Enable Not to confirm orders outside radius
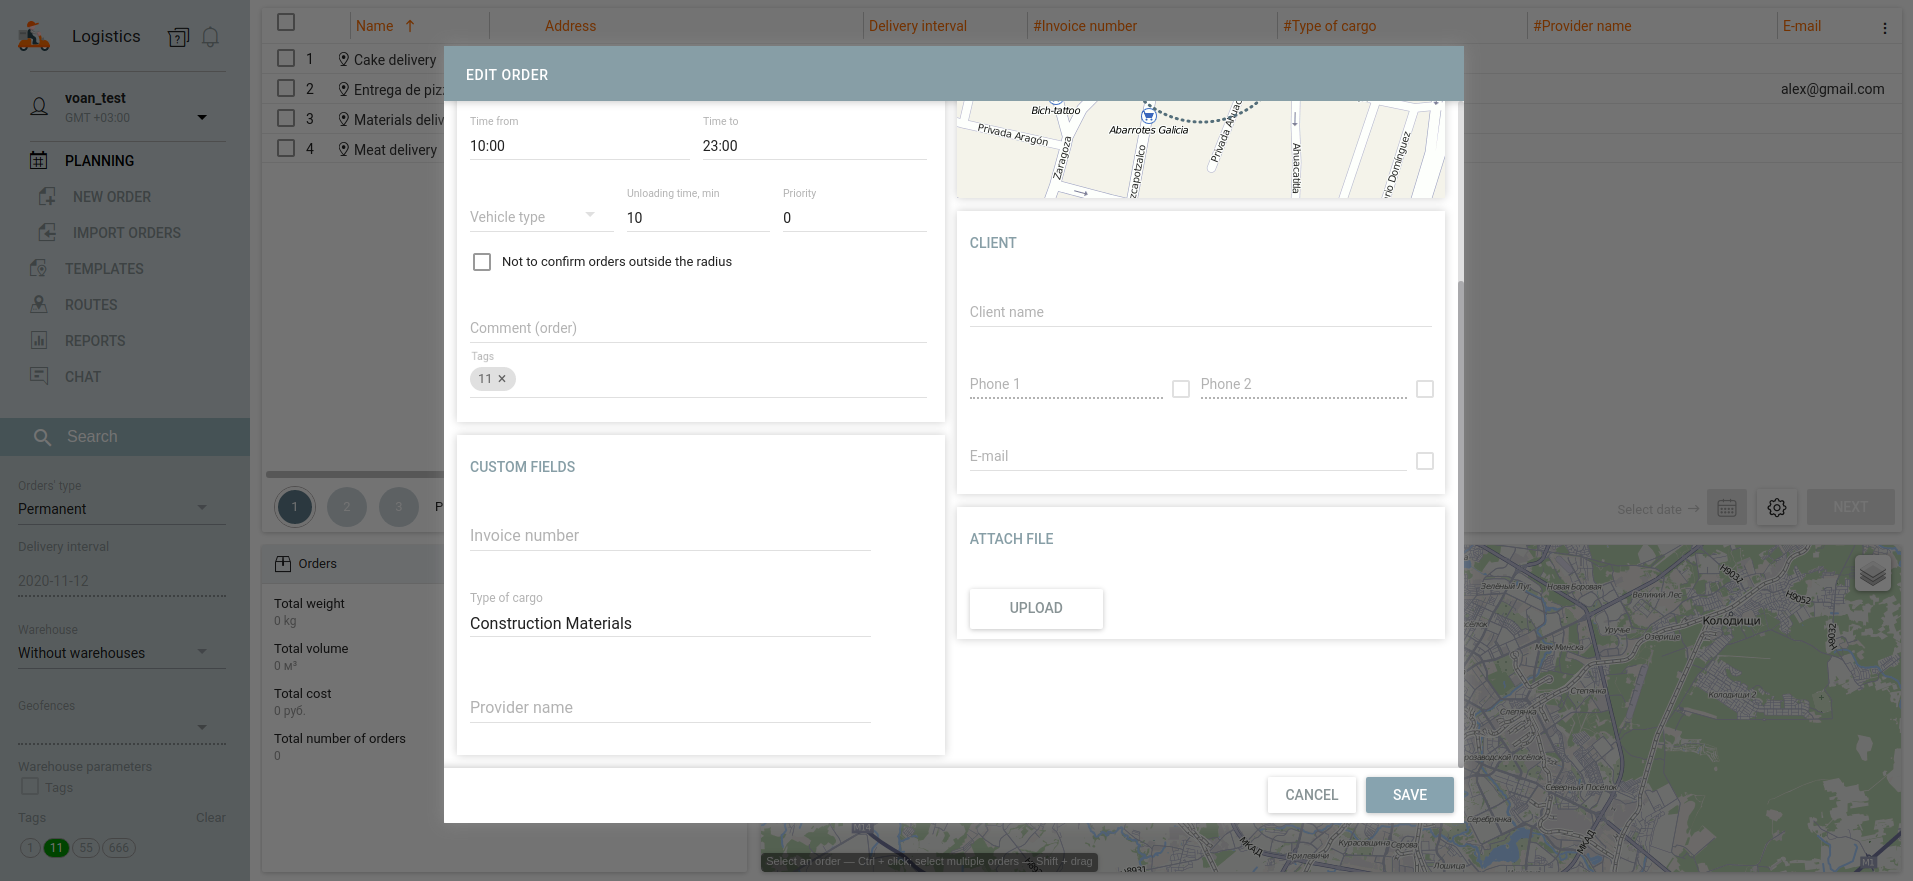This screenshot has width=1913, height=881. pyautogui.click(x=482, y=262)
